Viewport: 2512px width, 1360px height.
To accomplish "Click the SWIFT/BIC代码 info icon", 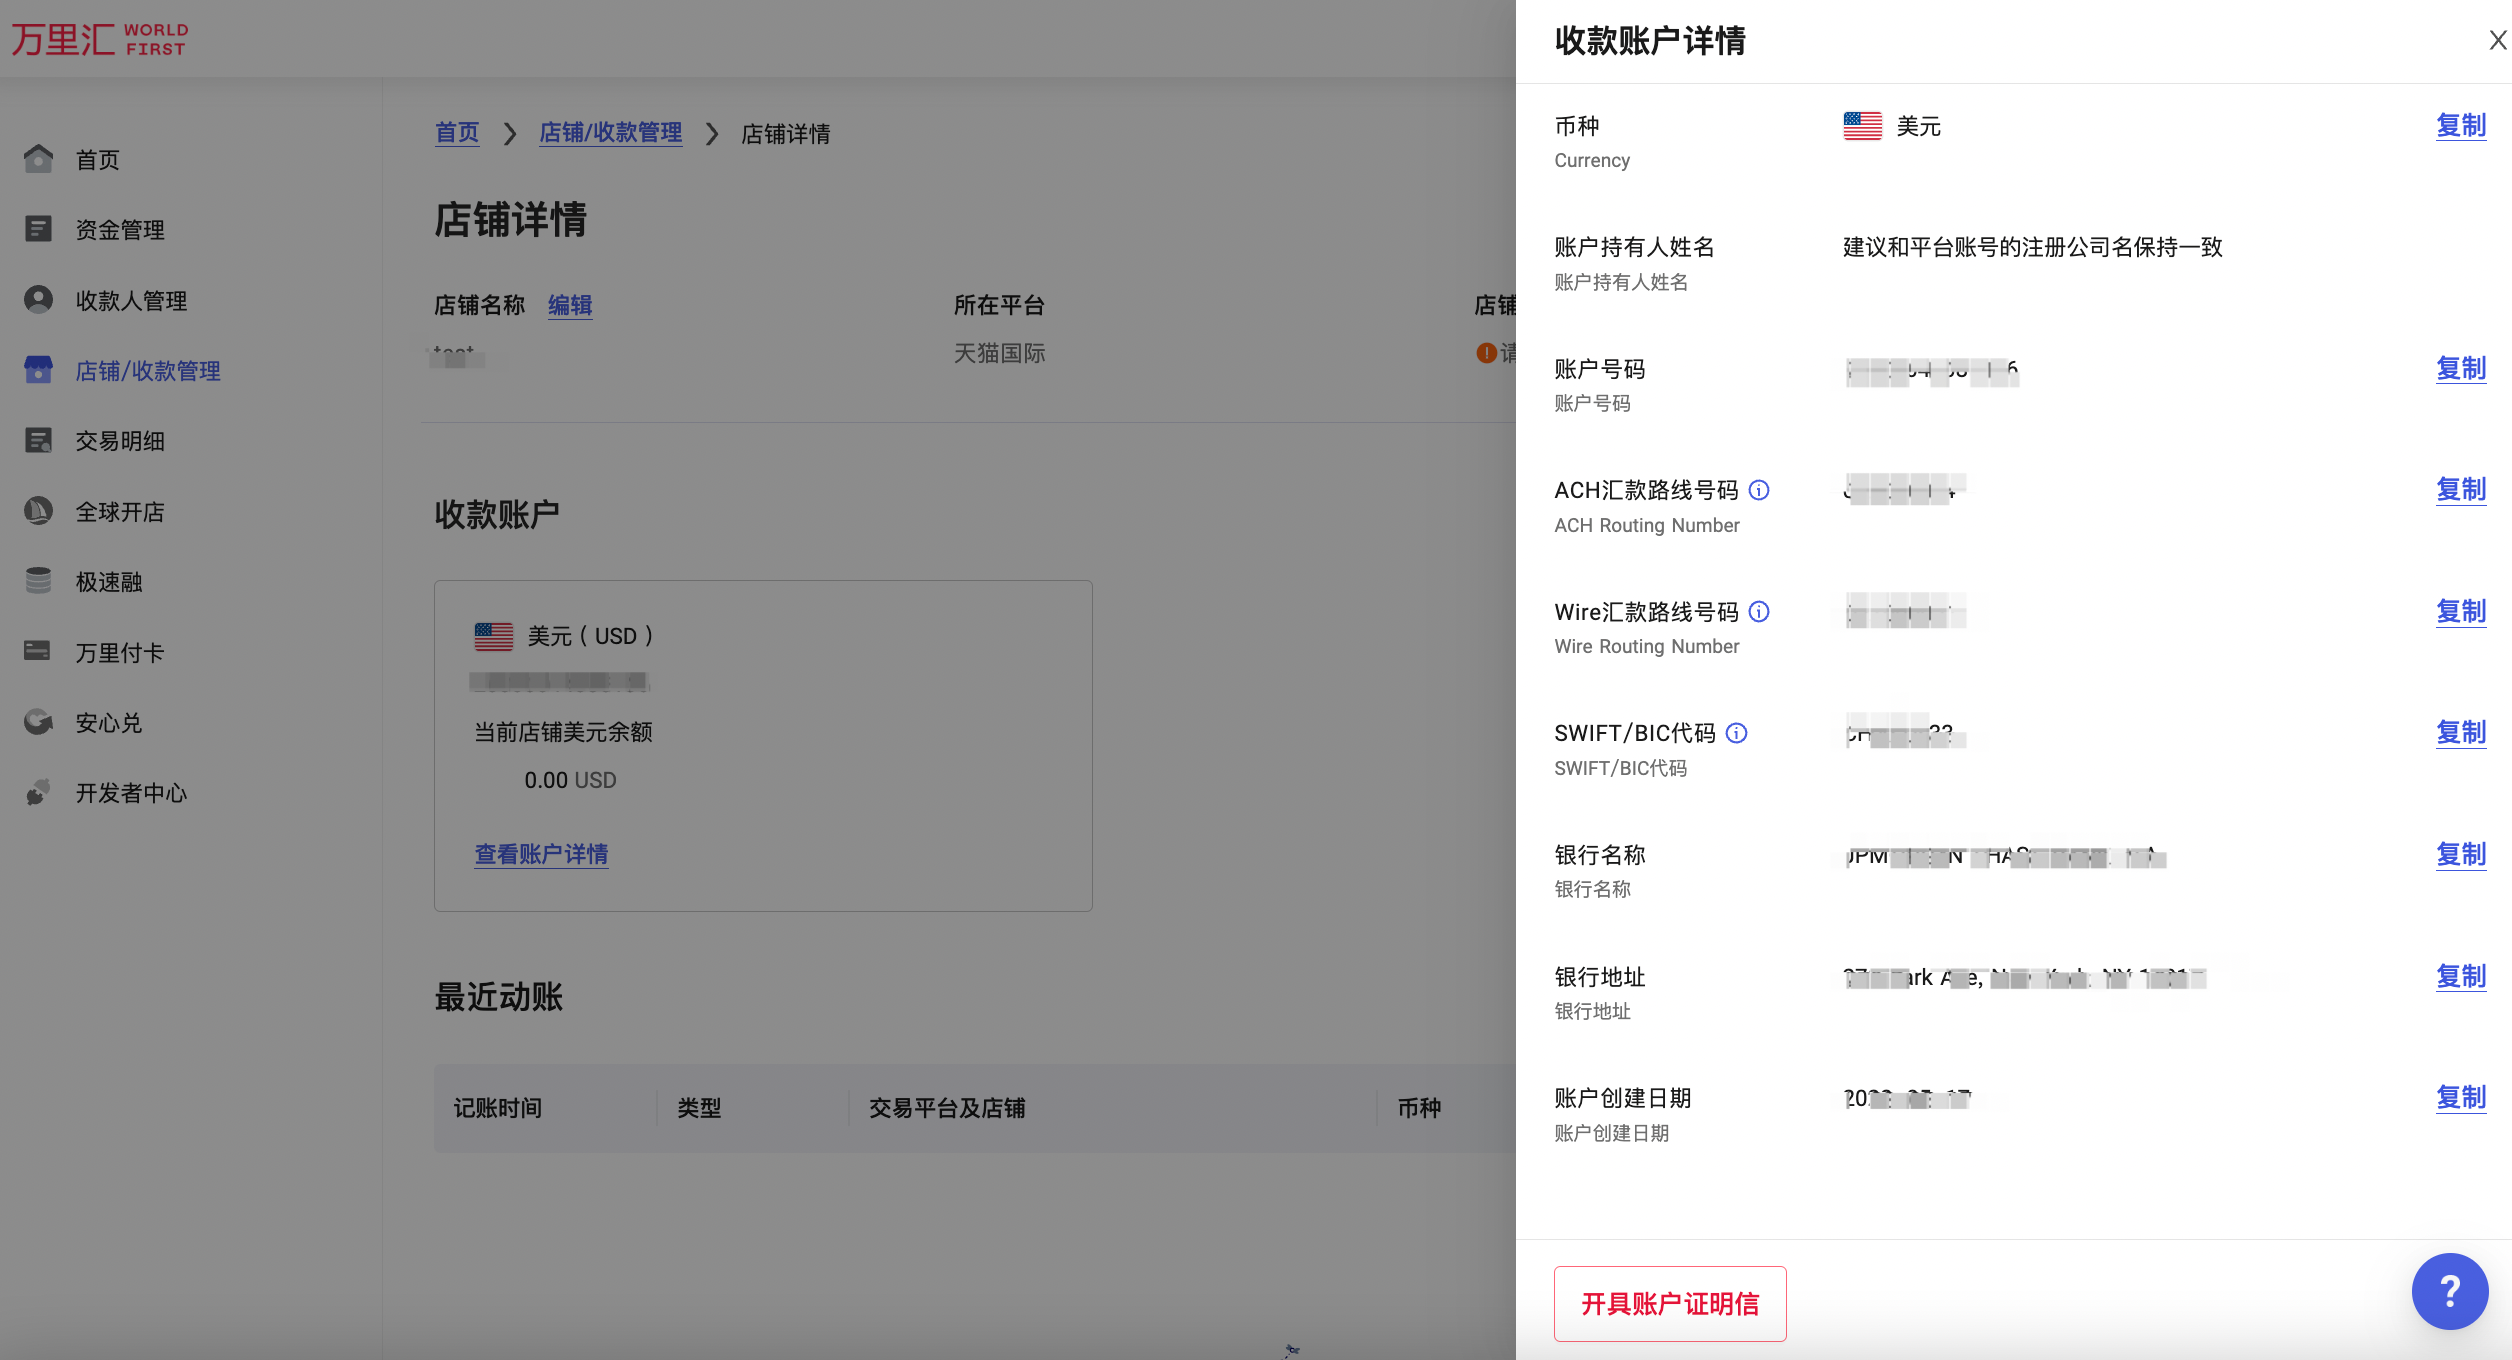I will click(x=1737, y=733).
